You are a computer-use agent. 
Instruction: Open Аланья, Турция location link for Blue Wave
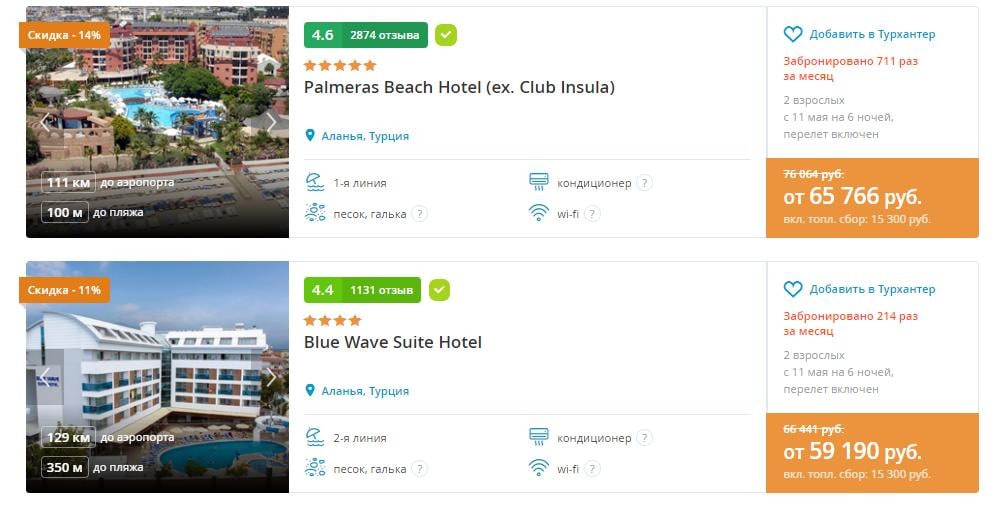365,391
